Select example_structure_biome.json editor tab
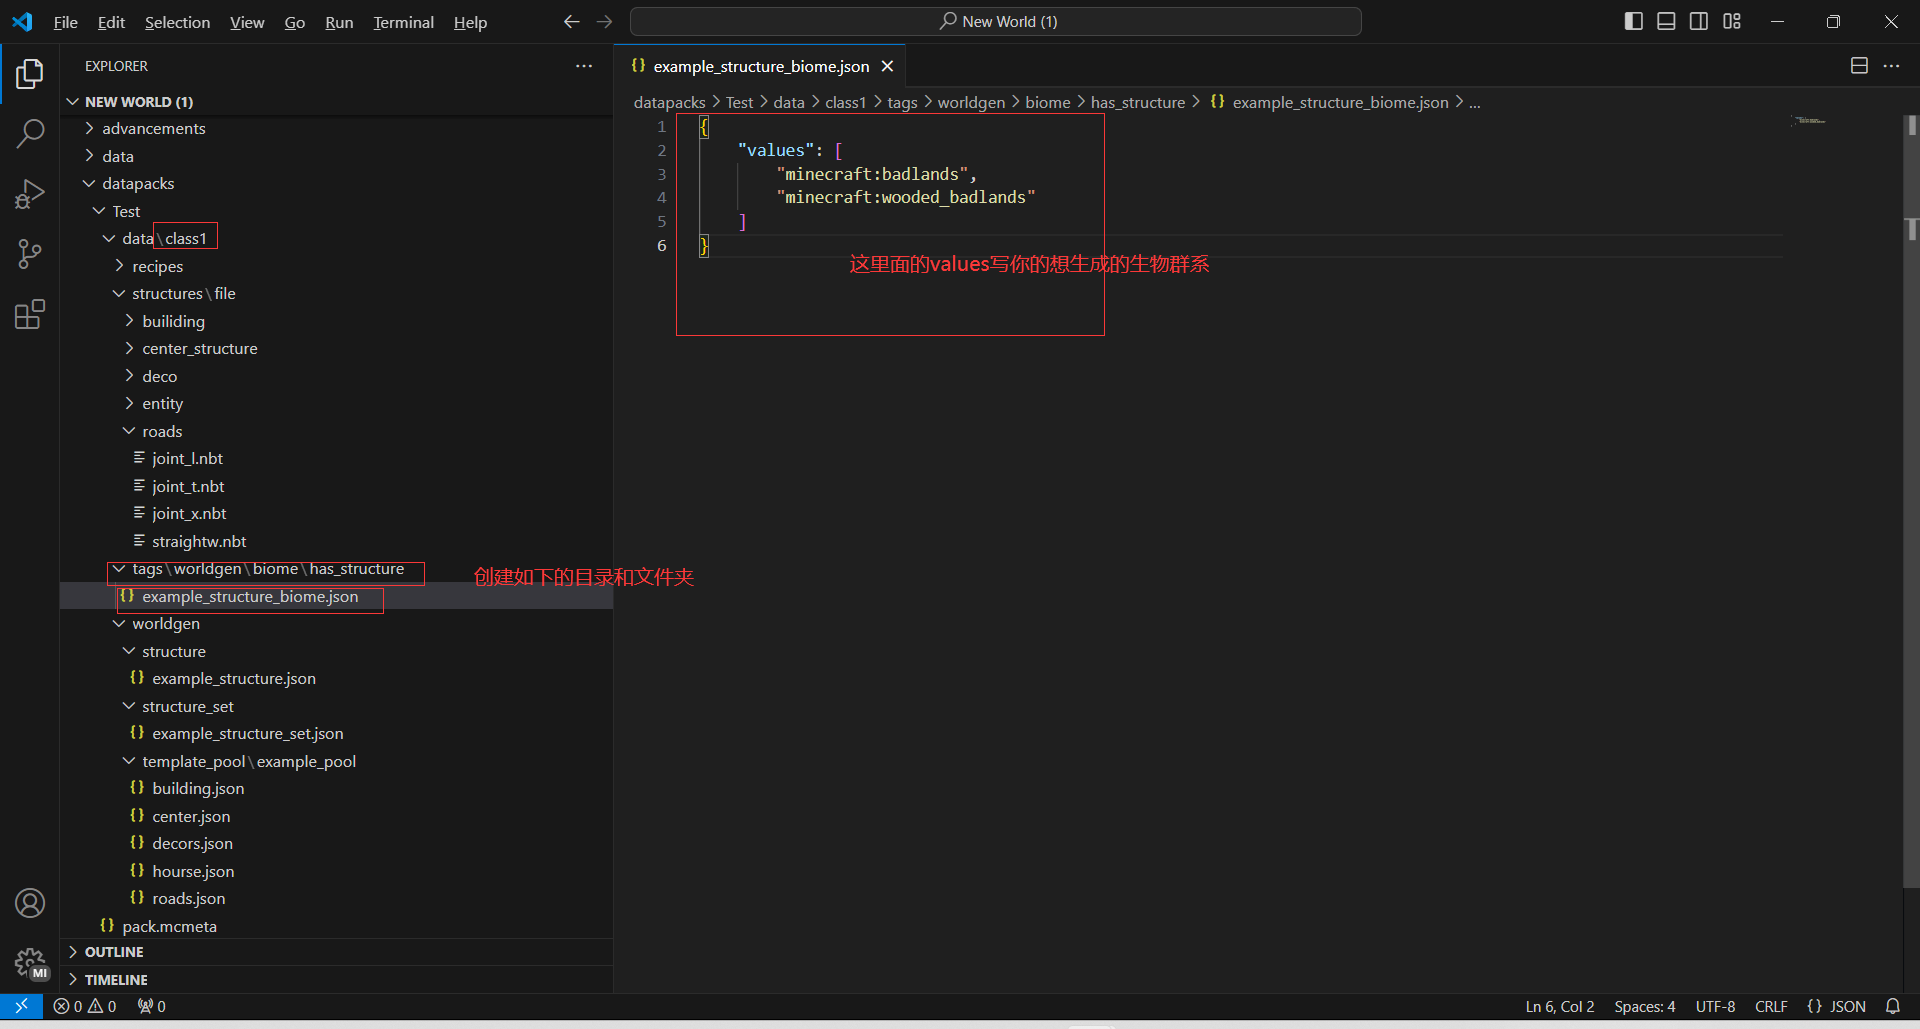 760,66
